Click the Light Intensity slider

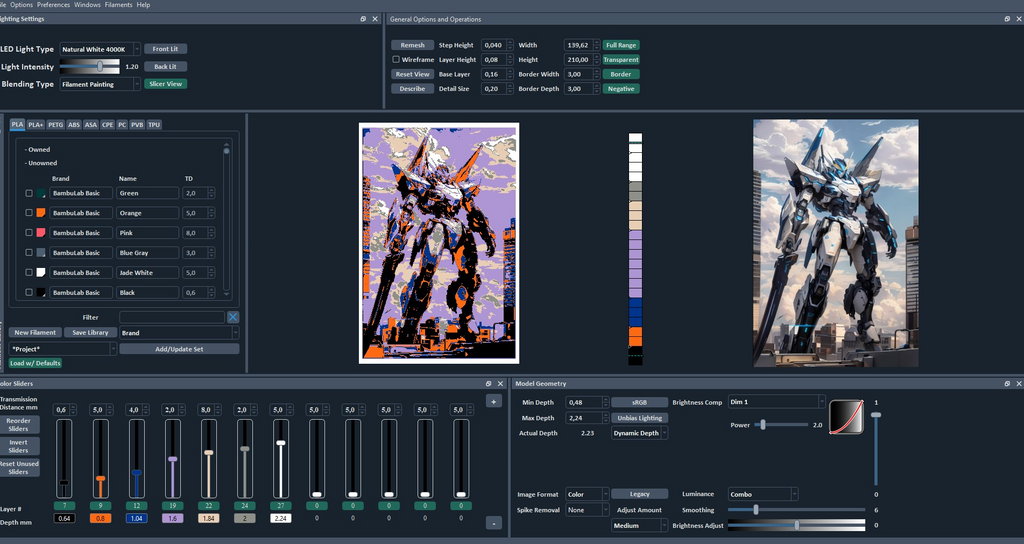click(x=89, y=67)
